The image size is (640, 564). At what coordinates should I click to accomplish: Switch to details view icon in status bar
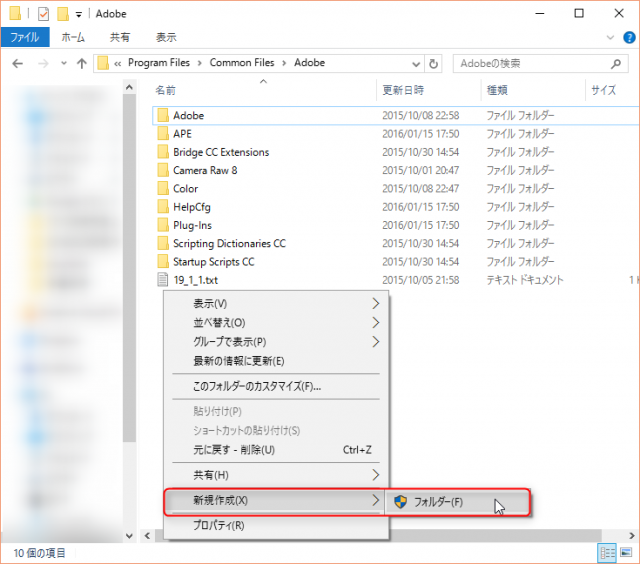click(x=606, y=552)
